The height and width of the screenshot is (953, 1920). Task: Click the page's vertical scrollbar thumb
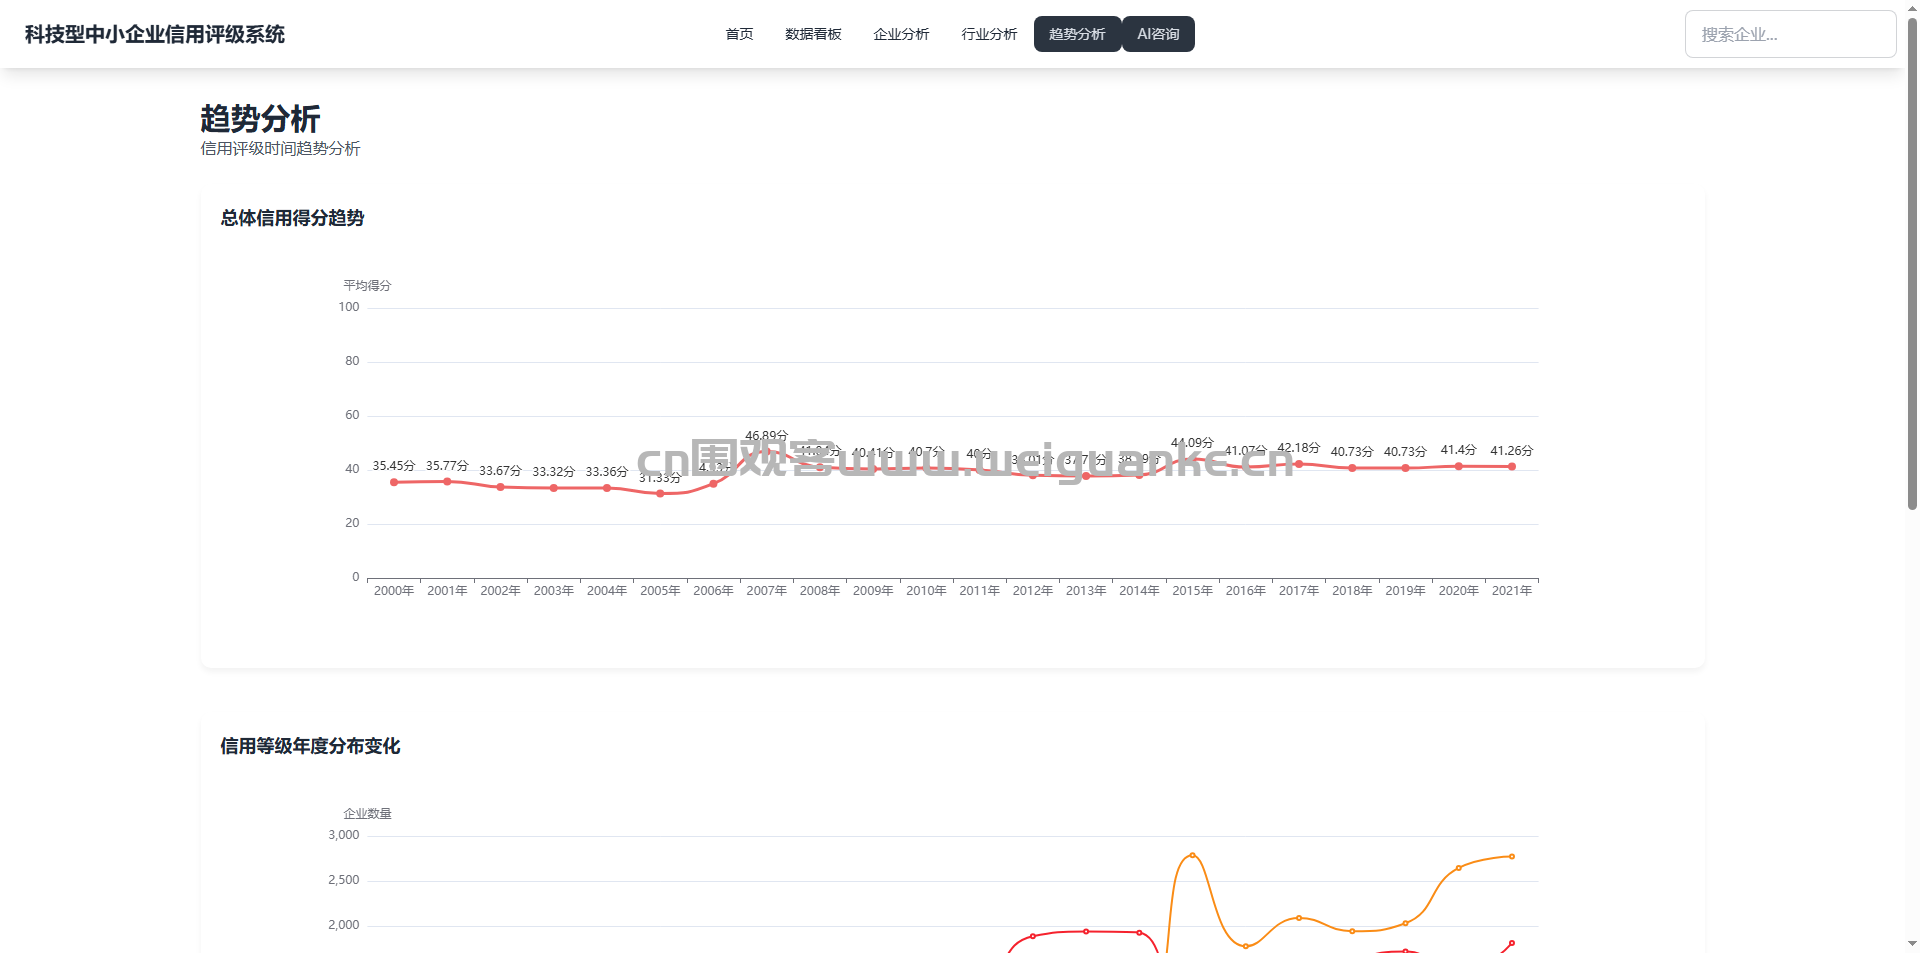[x=1912, y=260]
